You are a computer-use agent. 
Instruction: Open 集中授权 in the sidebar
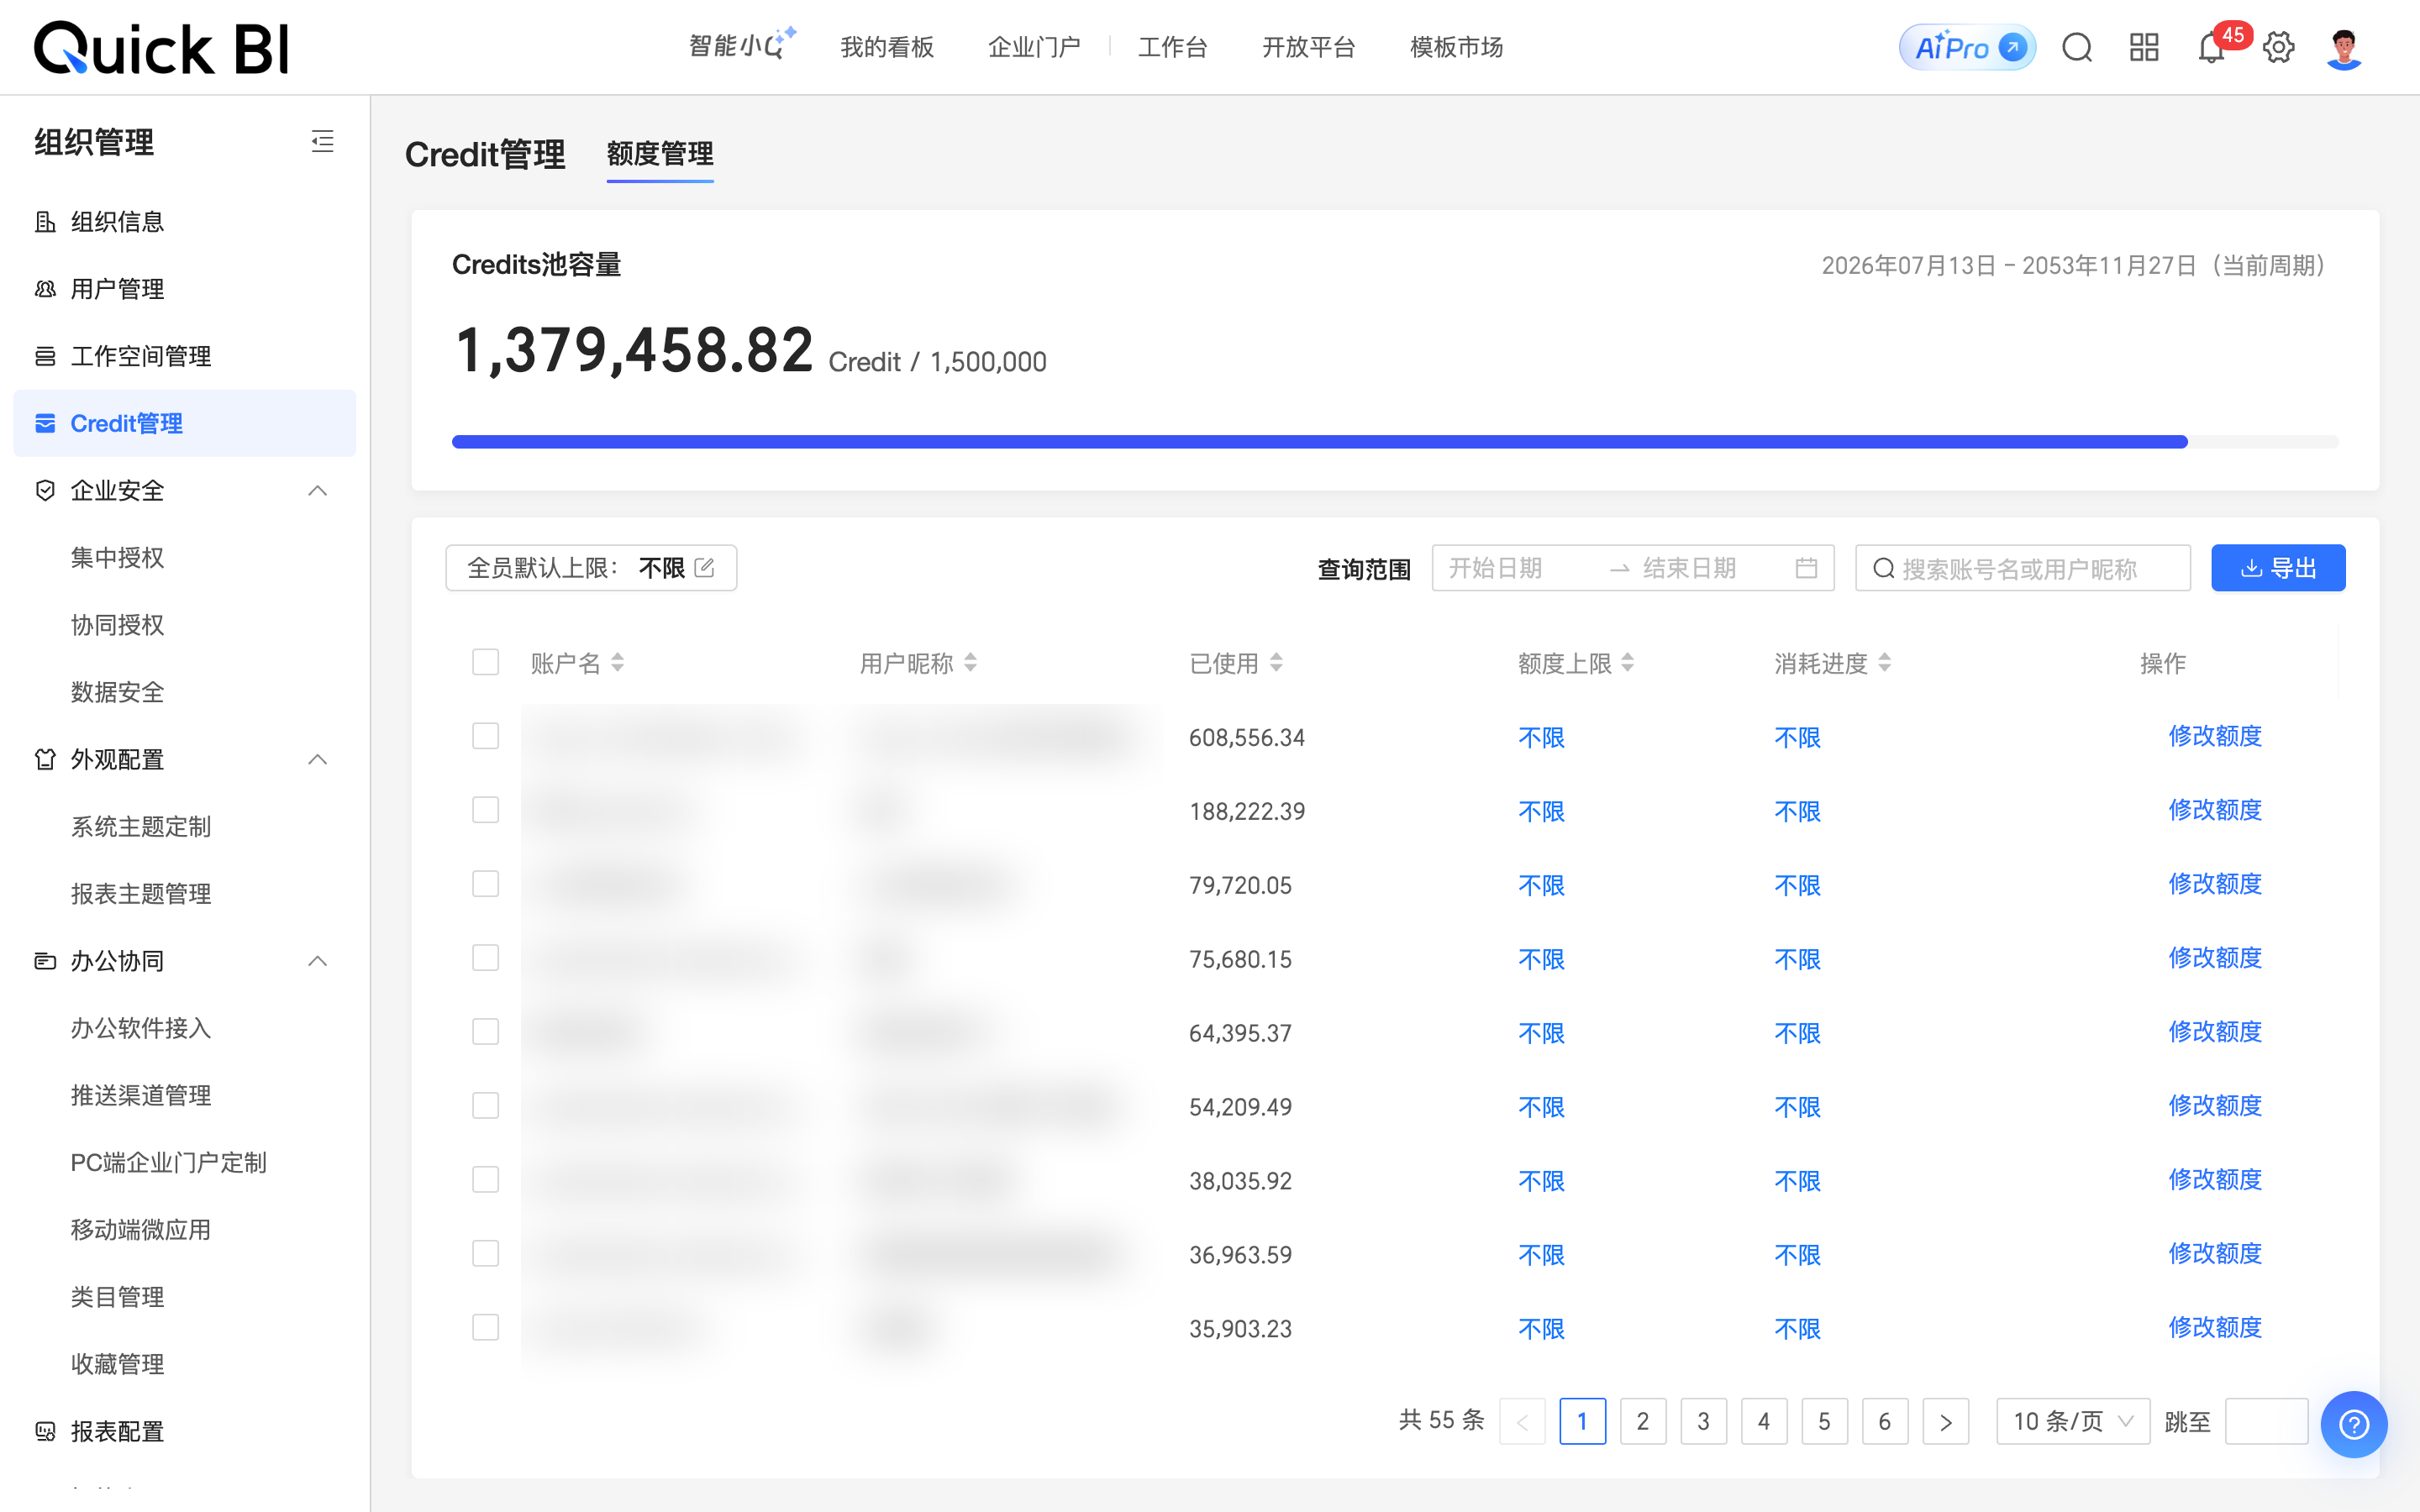pyautogui.click(x=117, y=558)
